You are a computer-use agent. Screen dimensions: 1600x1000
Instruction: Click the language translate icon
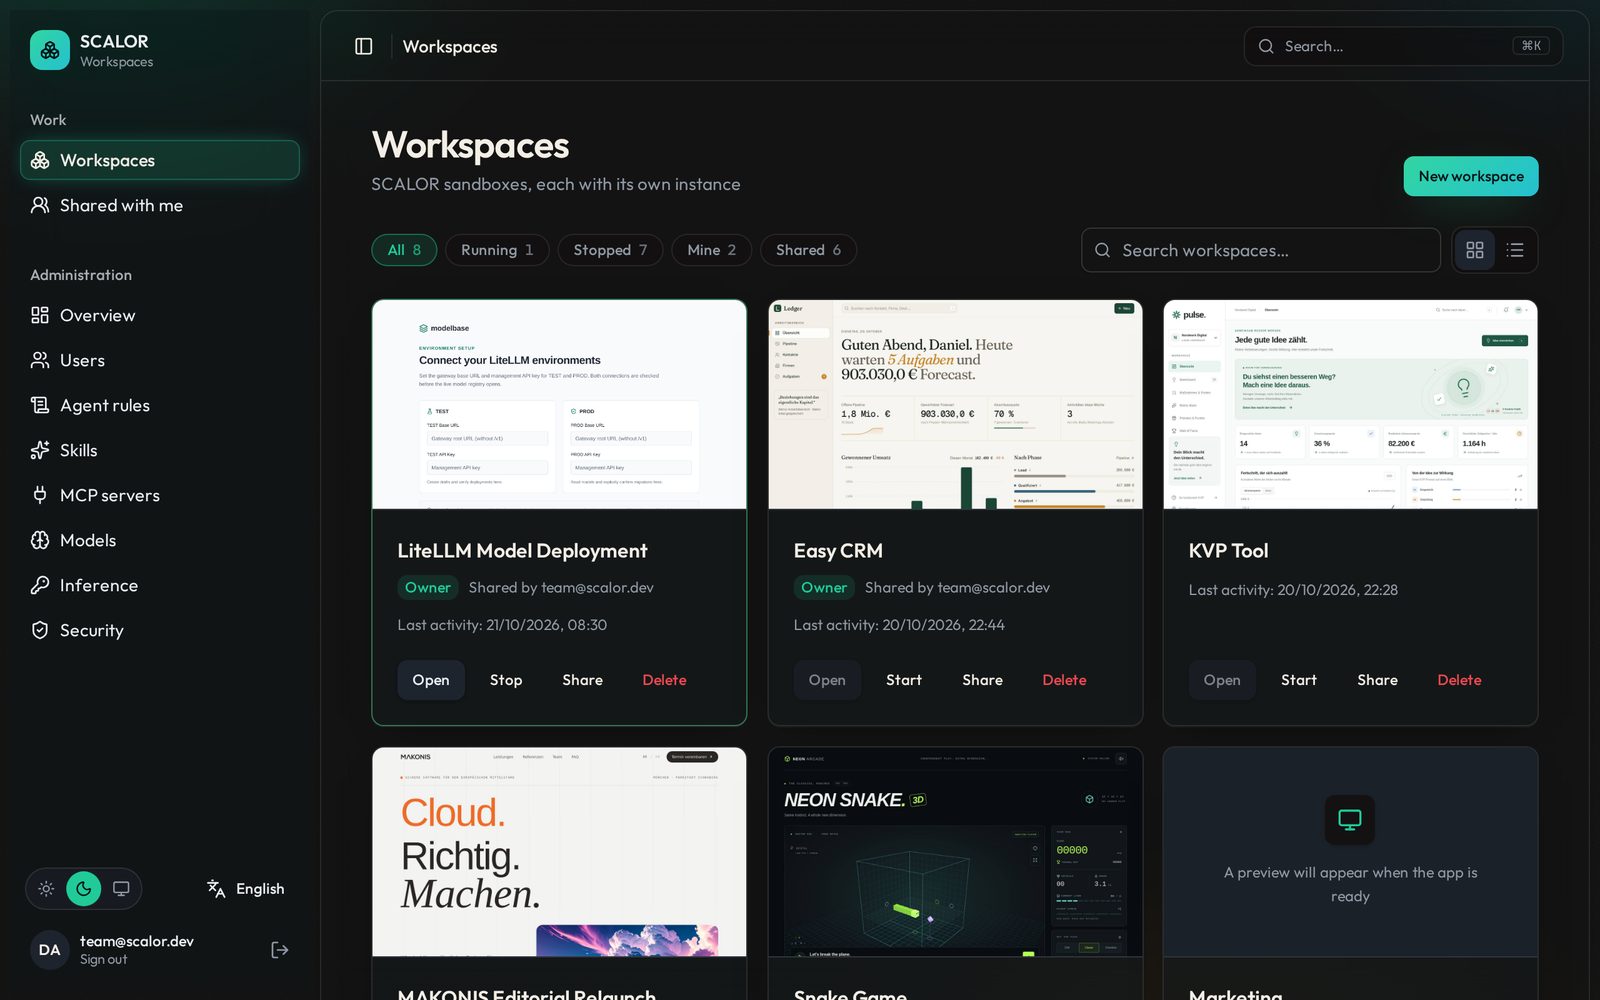[x=216, y=888]
